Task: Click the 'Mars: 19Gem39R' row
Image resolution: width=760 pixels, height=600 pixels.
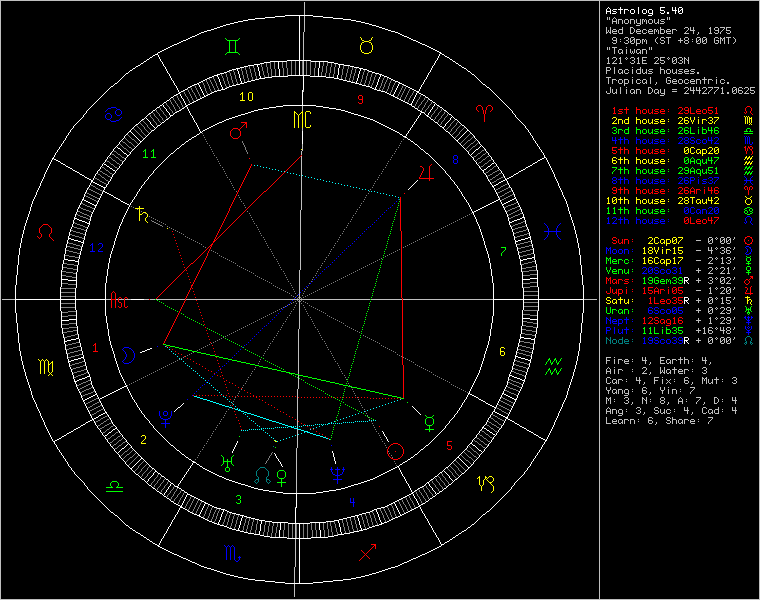Action: 681,281
